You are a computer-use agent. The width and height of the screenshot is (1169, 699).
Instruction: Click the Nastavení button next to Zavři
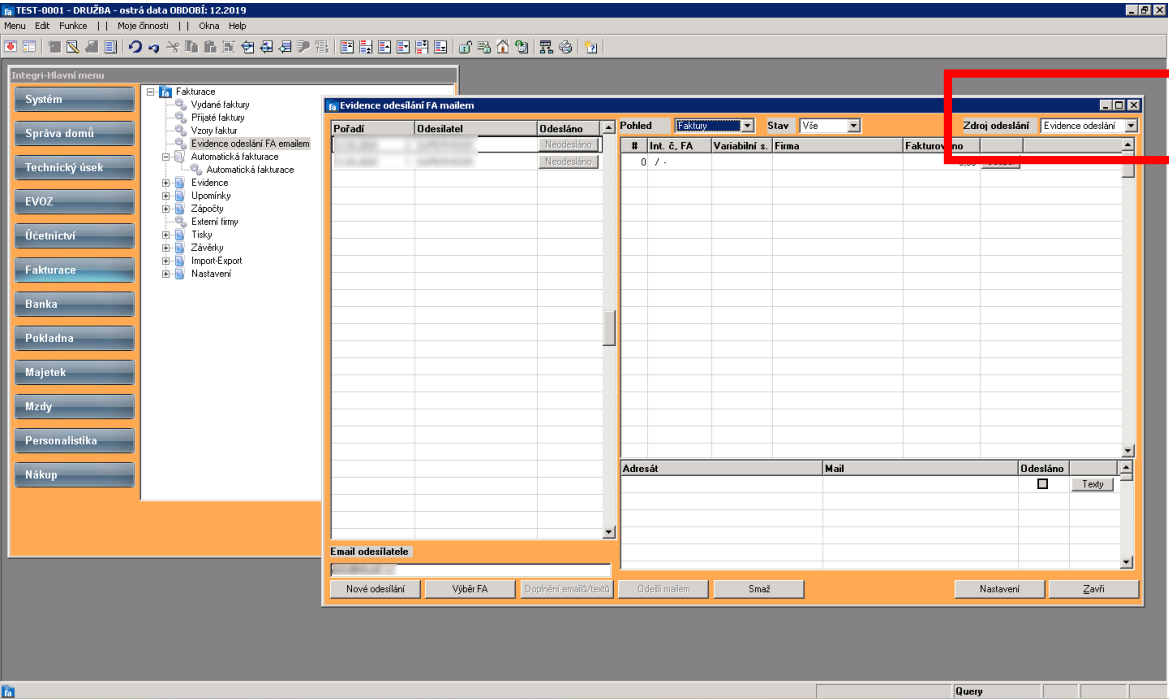coord(1000,589)
